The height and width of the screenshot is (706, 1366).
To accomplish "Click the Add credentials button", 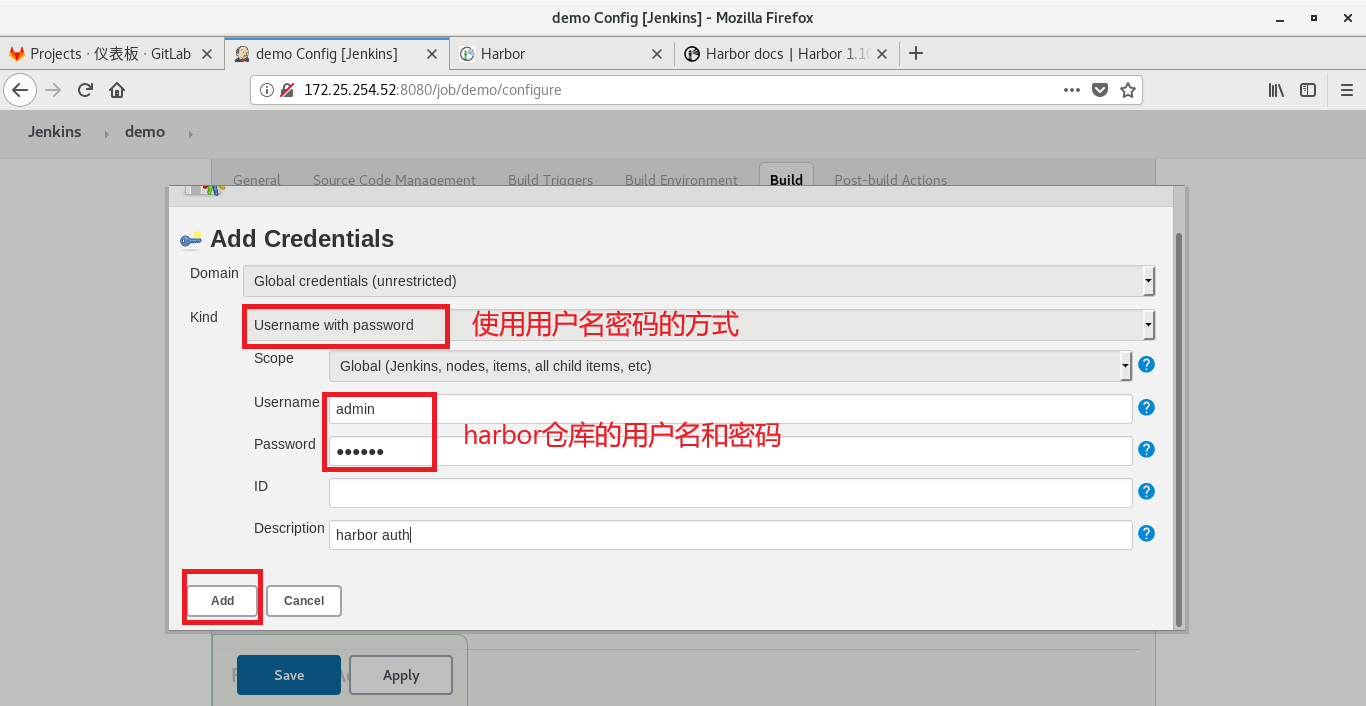I will [222, 601].
